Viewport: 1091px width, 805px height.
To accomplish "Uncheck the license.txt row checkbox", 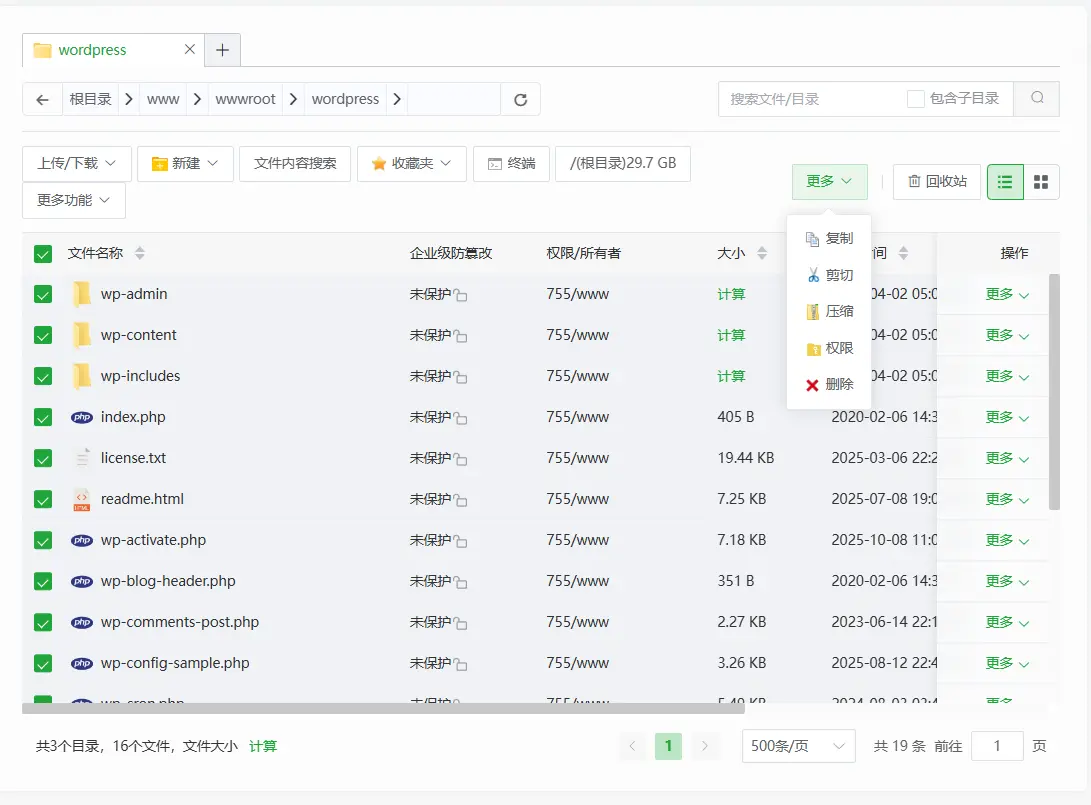I will [x=43, y=459].
